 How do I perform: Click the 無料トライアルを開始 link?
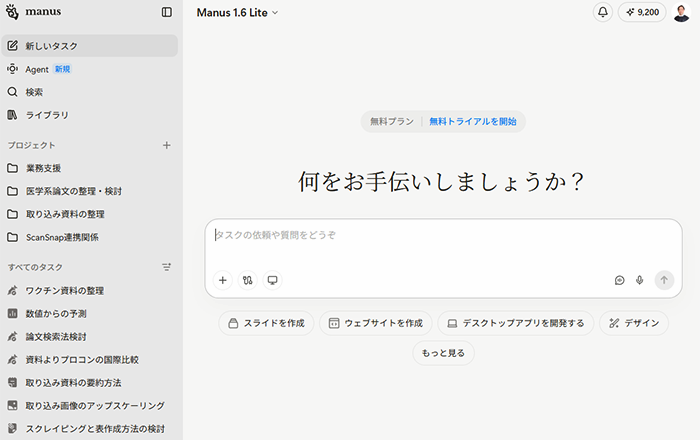(473, 121)
